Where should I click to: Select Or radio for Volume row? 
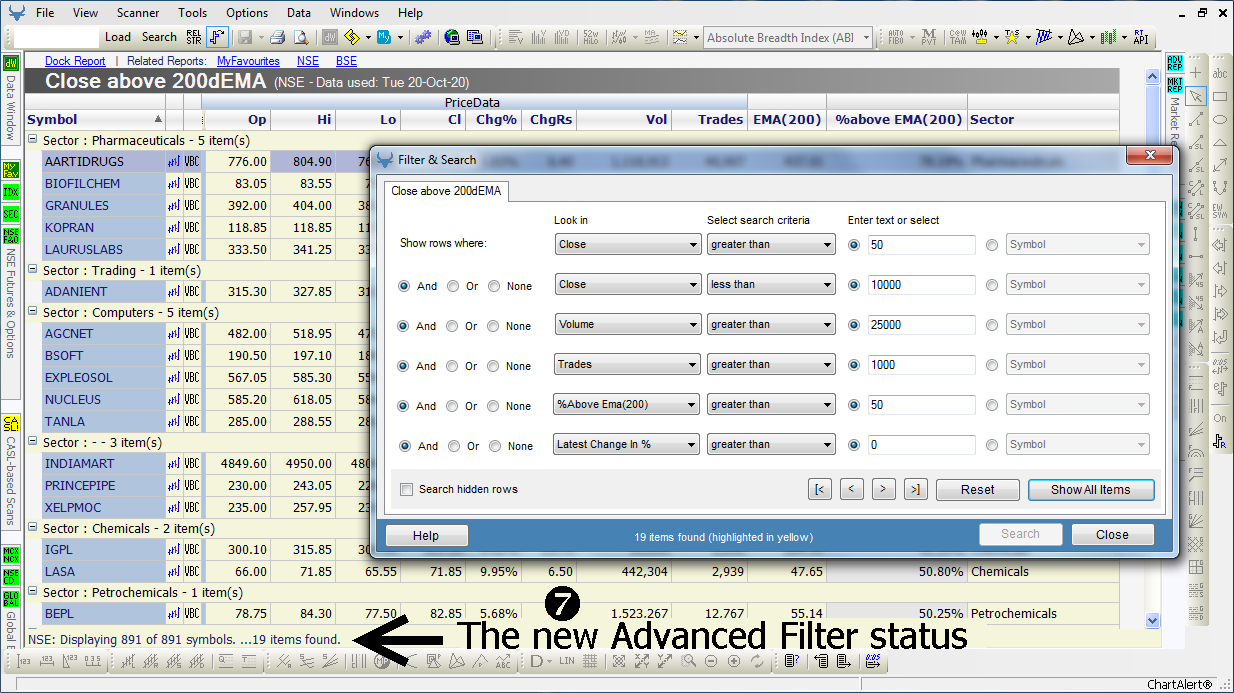453,326
